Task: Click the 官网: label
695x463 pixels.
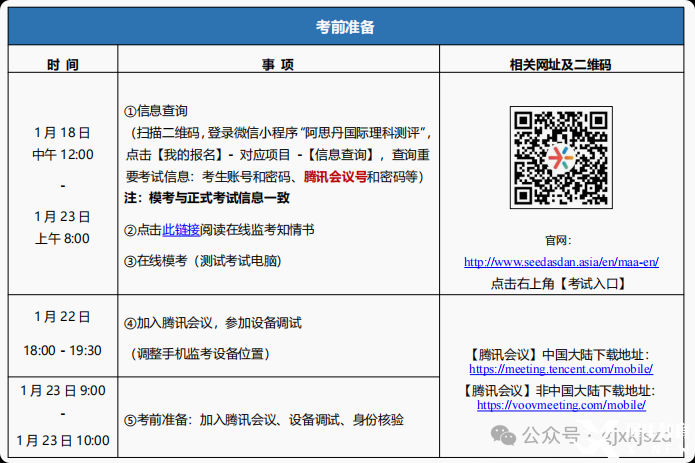Action: 558,241
